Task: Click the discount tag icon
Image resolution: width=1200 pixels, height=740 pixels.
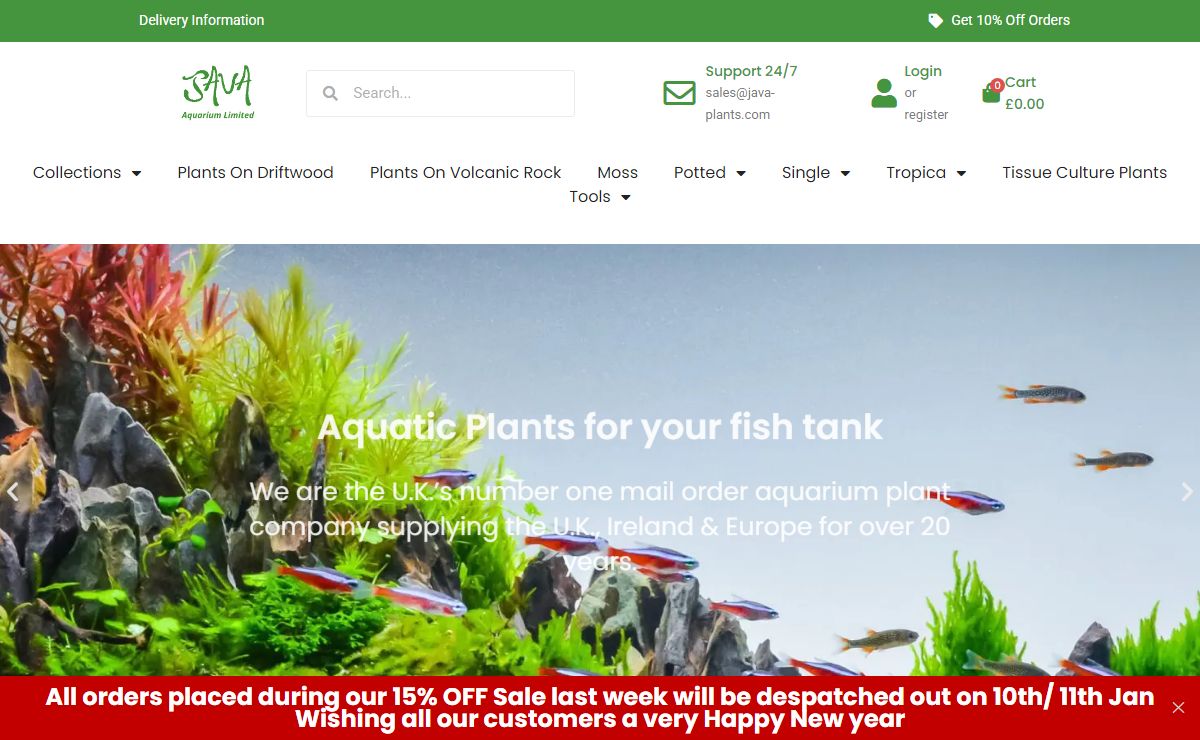Action: point(935,20)
